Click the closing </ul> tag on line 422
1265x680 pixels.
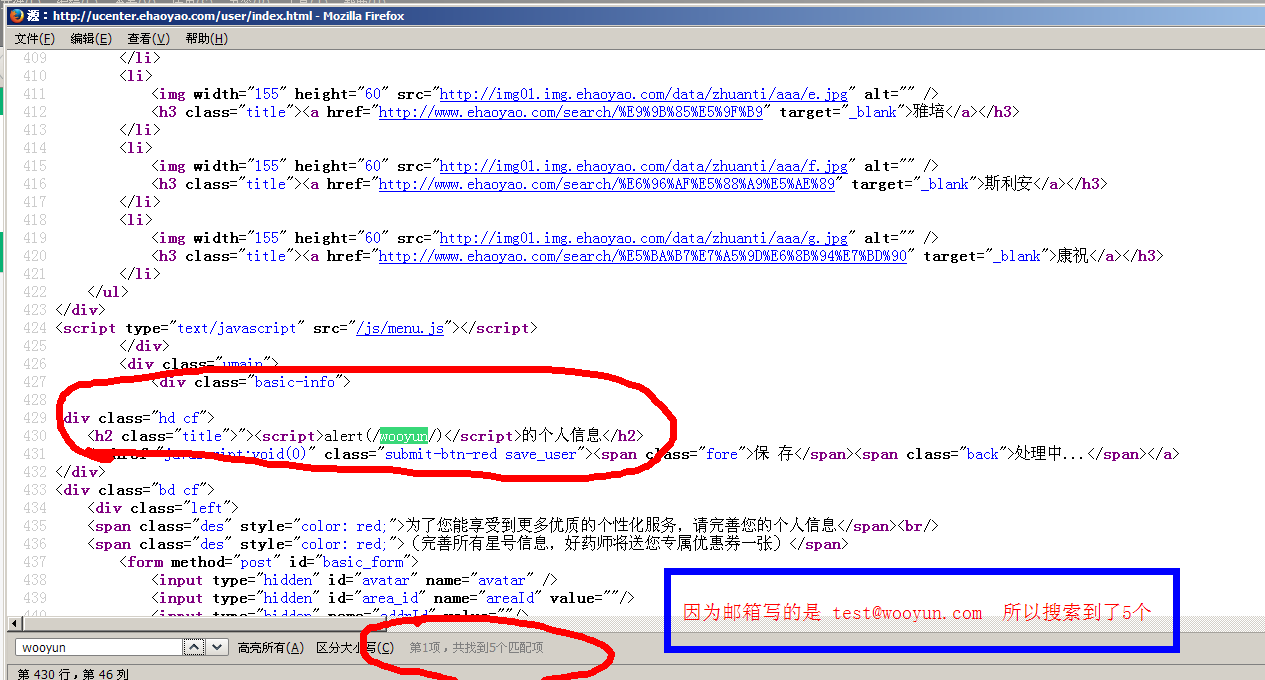coord(109,292)
